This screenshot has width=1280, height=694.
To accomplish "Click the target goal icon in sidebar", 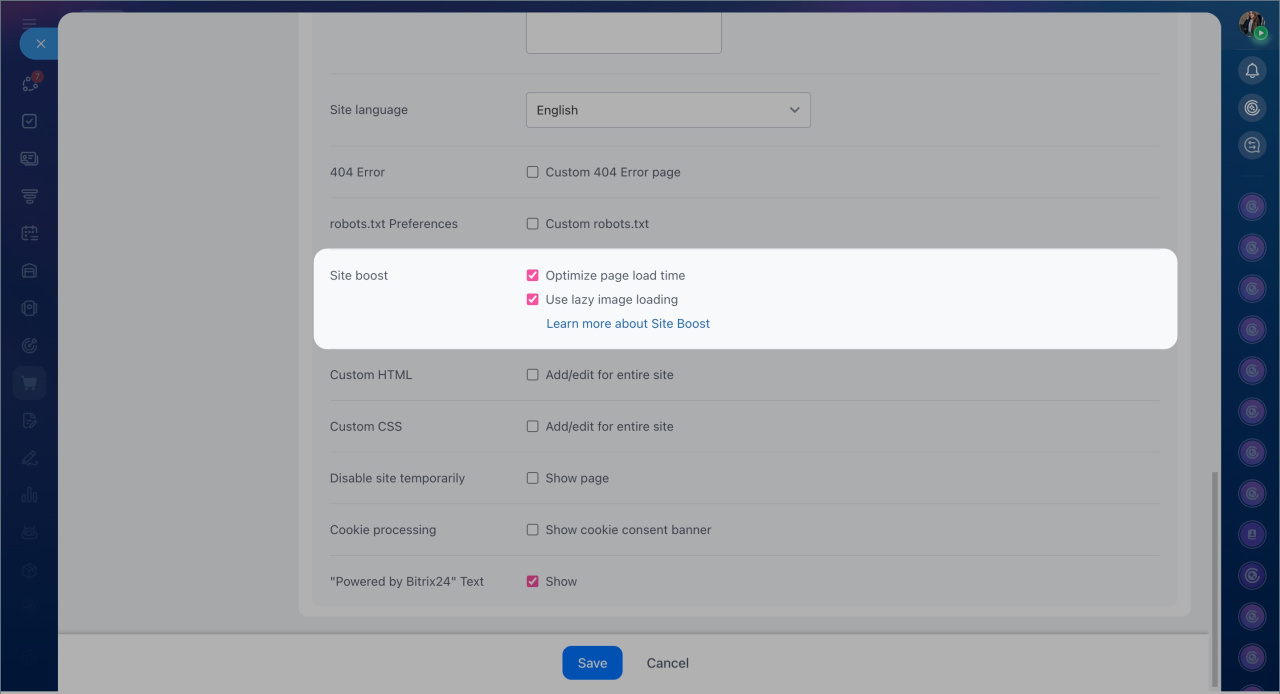I will 30,346.
